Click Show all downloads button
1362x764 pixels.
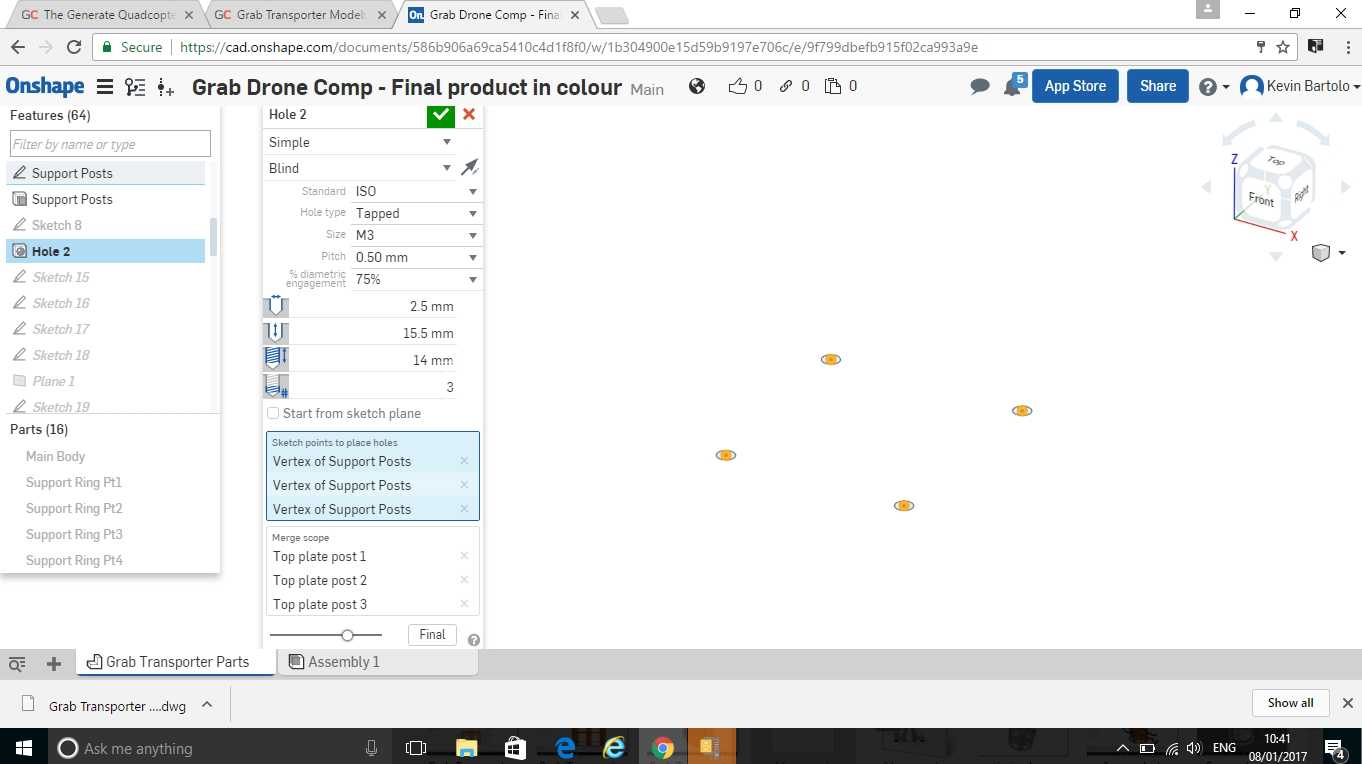pos(1290,703)
